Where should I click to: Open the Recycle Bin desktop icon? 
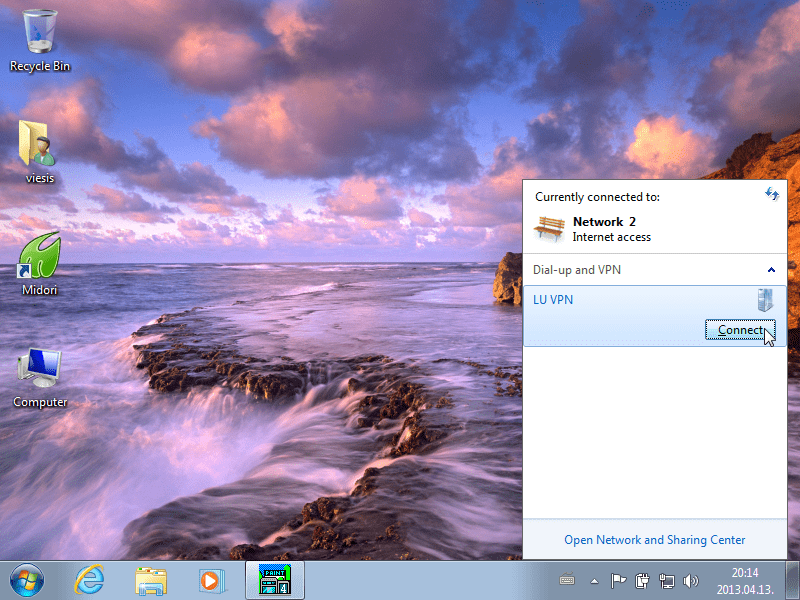coord(40,41)
